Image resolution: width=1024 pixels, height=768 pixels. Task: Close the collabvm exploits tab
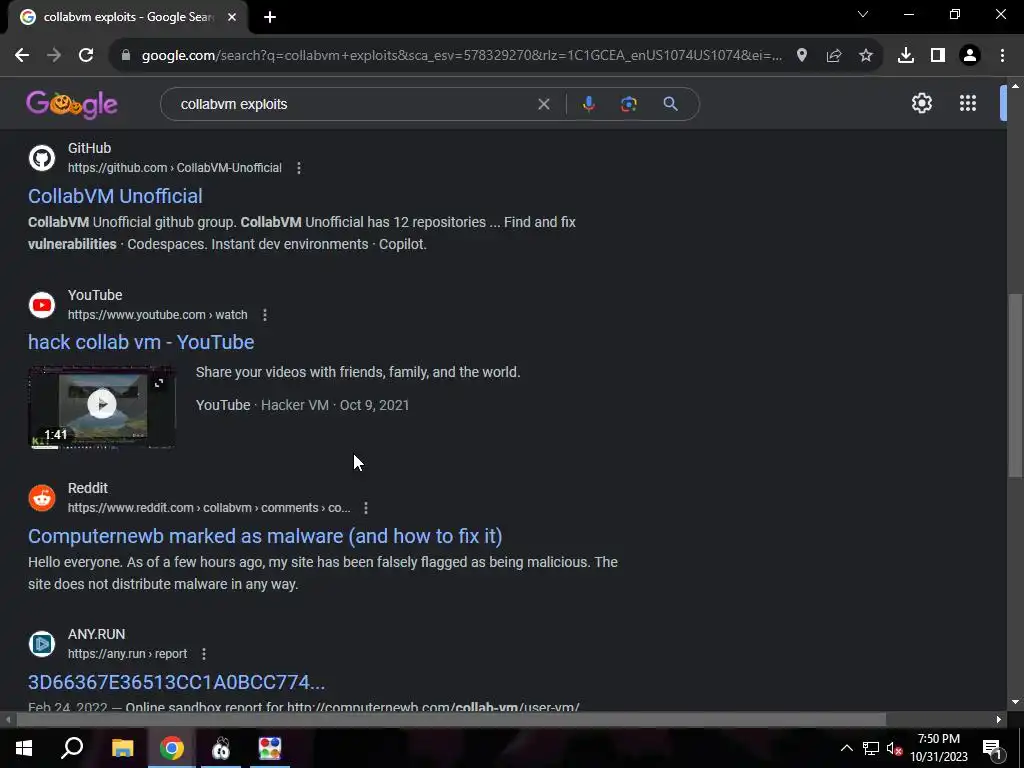232,18
